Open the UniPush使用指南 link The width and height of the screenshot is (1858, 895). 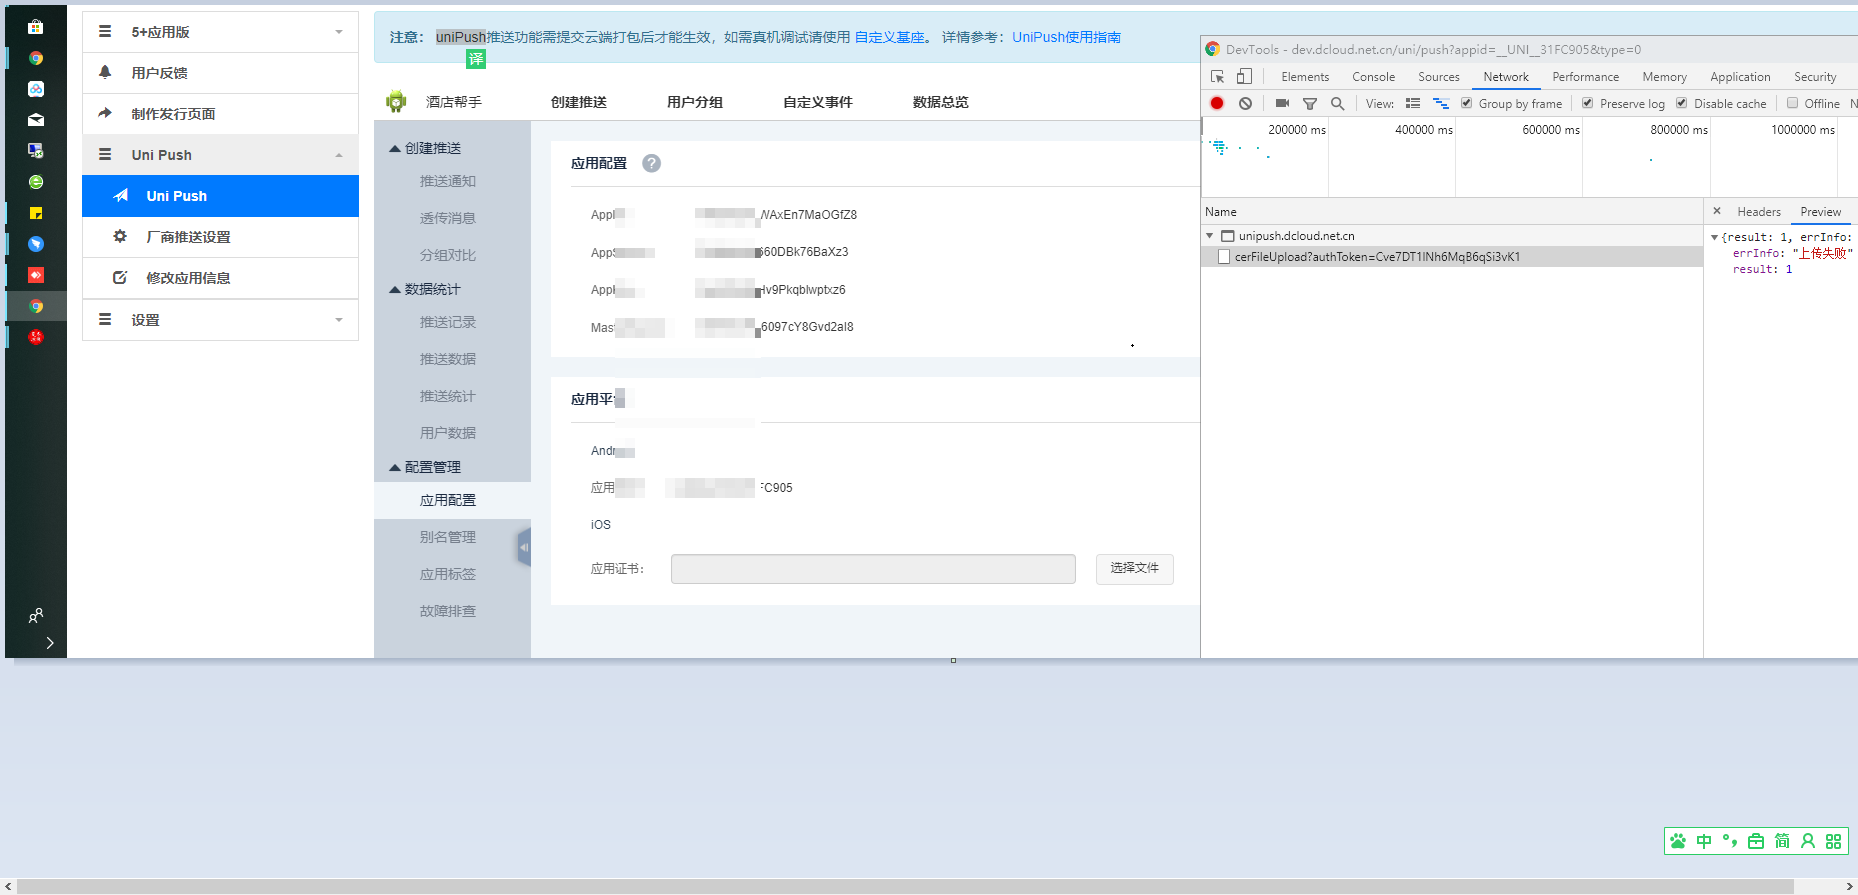tap(1066, 37)
